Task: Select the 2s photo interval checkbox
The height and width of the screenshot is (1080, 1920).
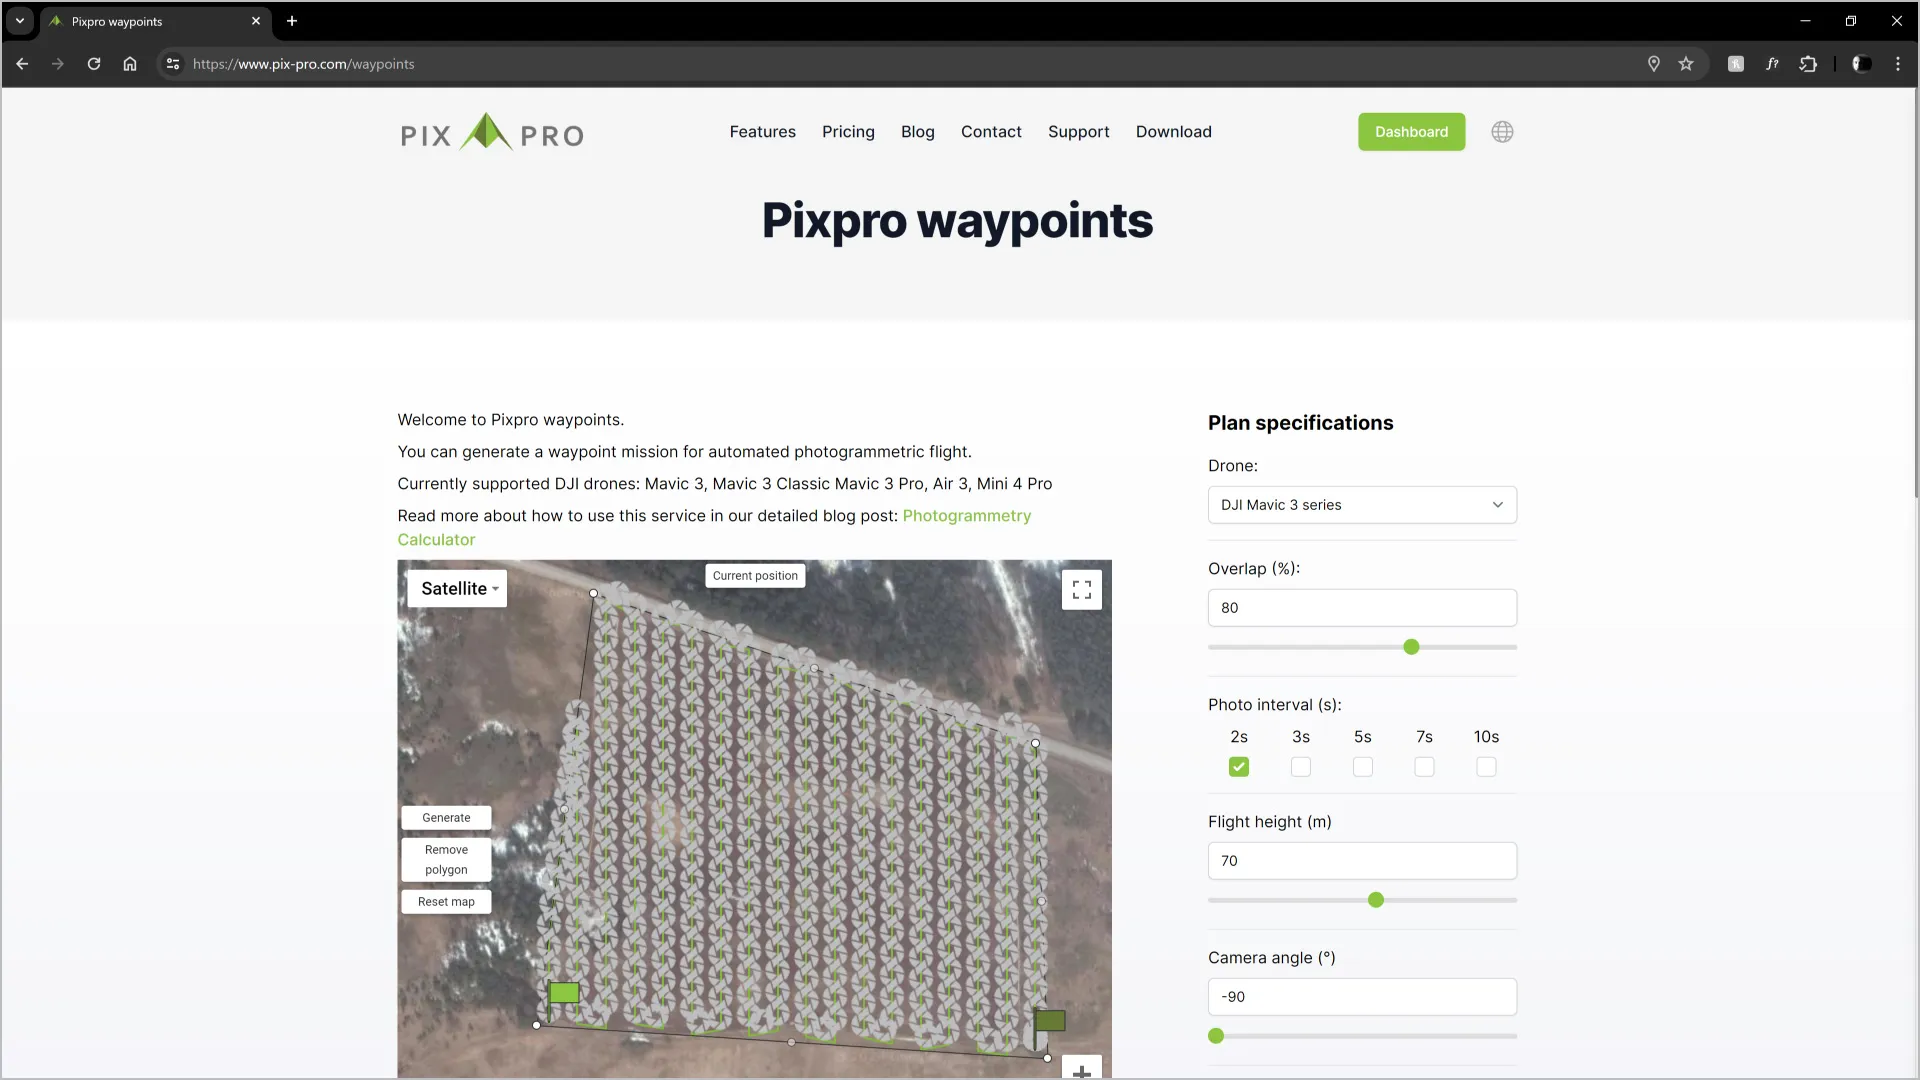Action: [1239, 767]
